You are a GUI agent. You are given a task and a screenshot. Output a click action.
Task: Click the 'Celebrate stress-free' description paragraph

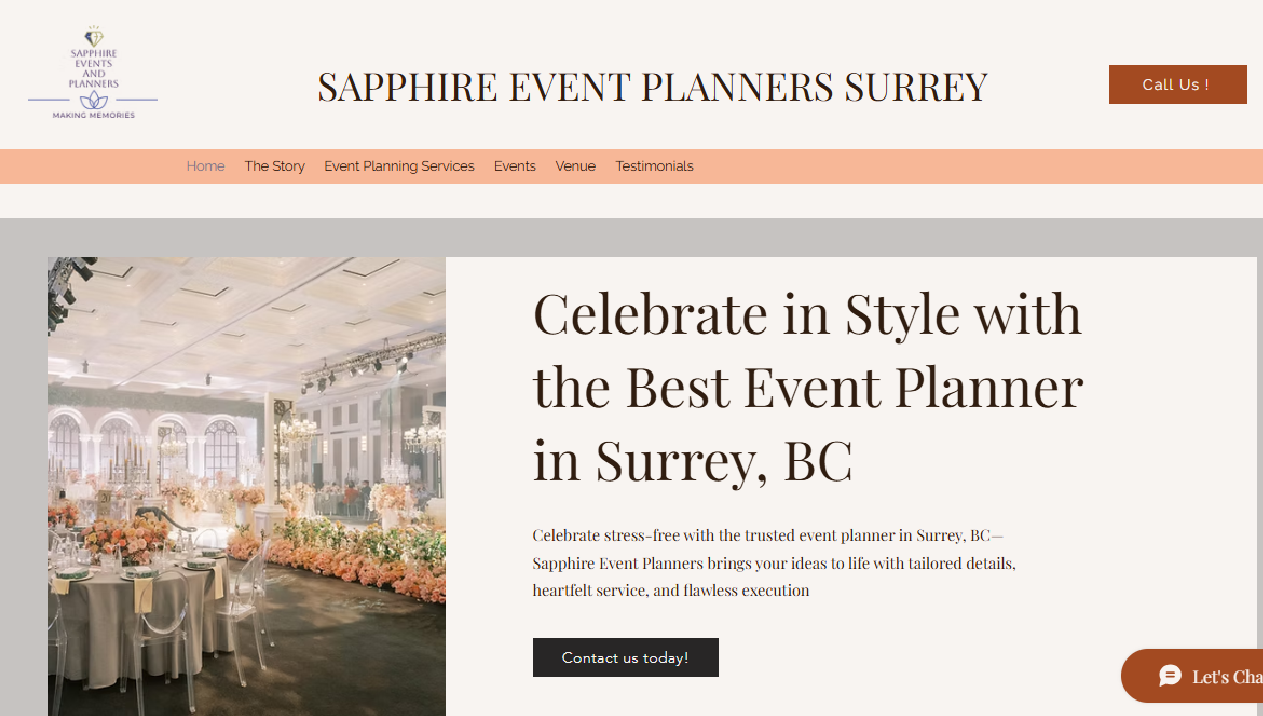(773, 563)
